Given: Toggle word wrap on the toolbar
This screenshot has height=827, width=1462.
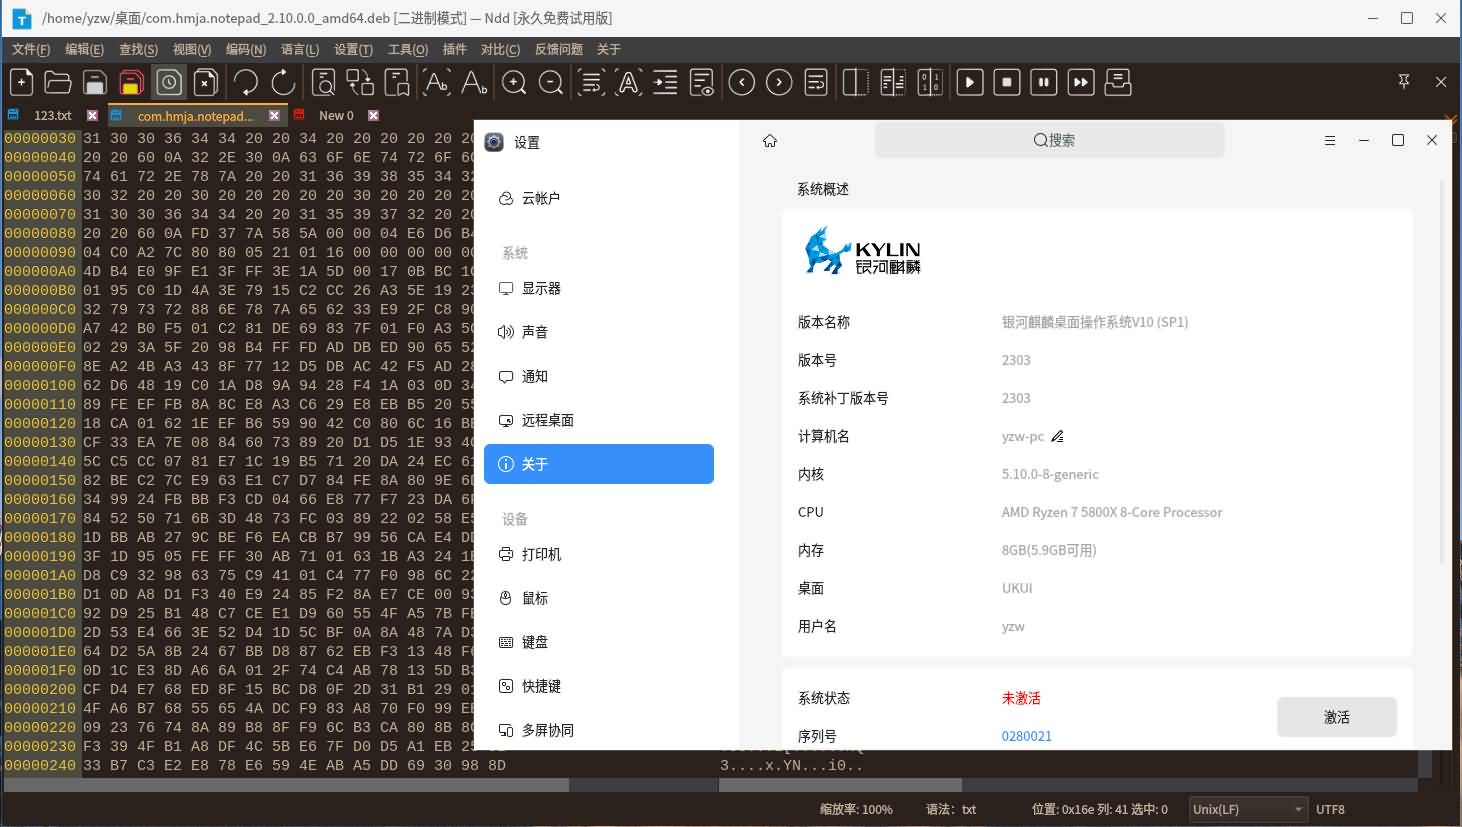Looking at the screenshot, I should point(591,82).
